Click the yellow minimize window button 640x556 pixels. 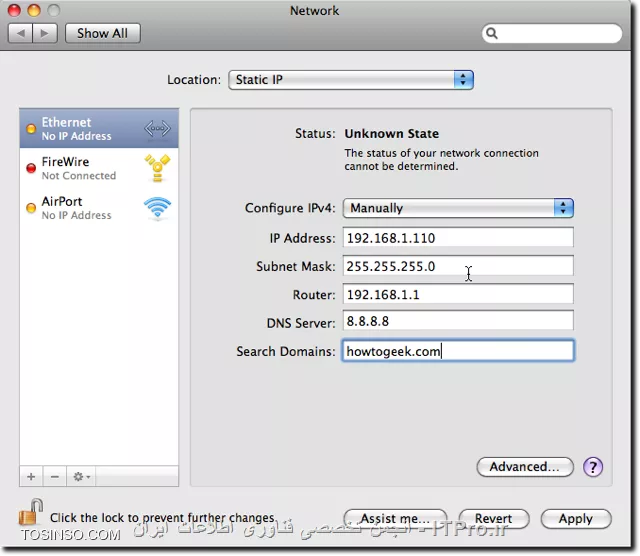point(34,10)
